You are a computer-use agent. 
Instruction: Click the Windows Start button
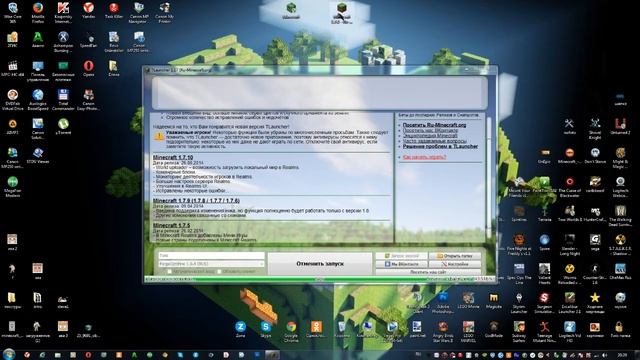(x=9, y=354)
